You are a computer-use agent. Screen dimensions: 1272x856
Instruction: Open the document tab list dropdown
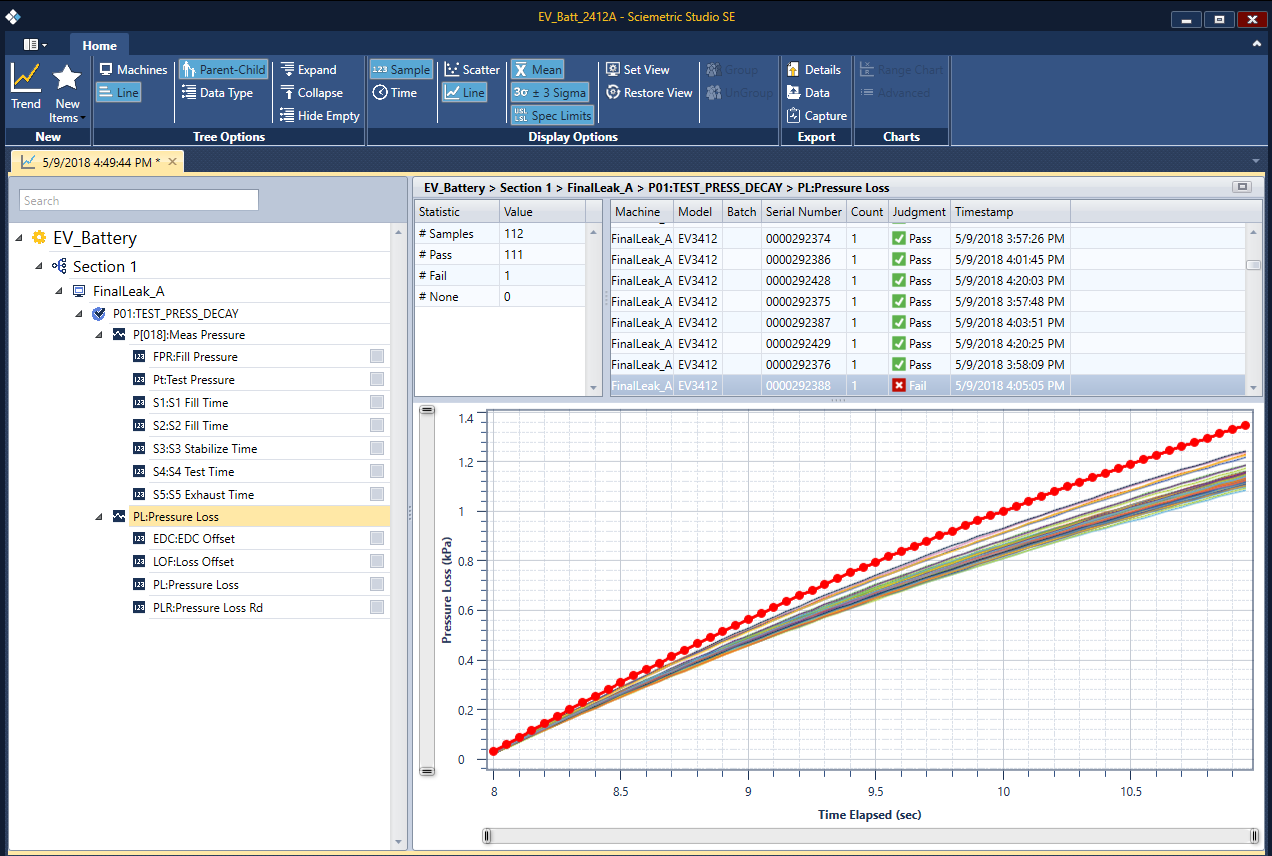pos(1256,161)
